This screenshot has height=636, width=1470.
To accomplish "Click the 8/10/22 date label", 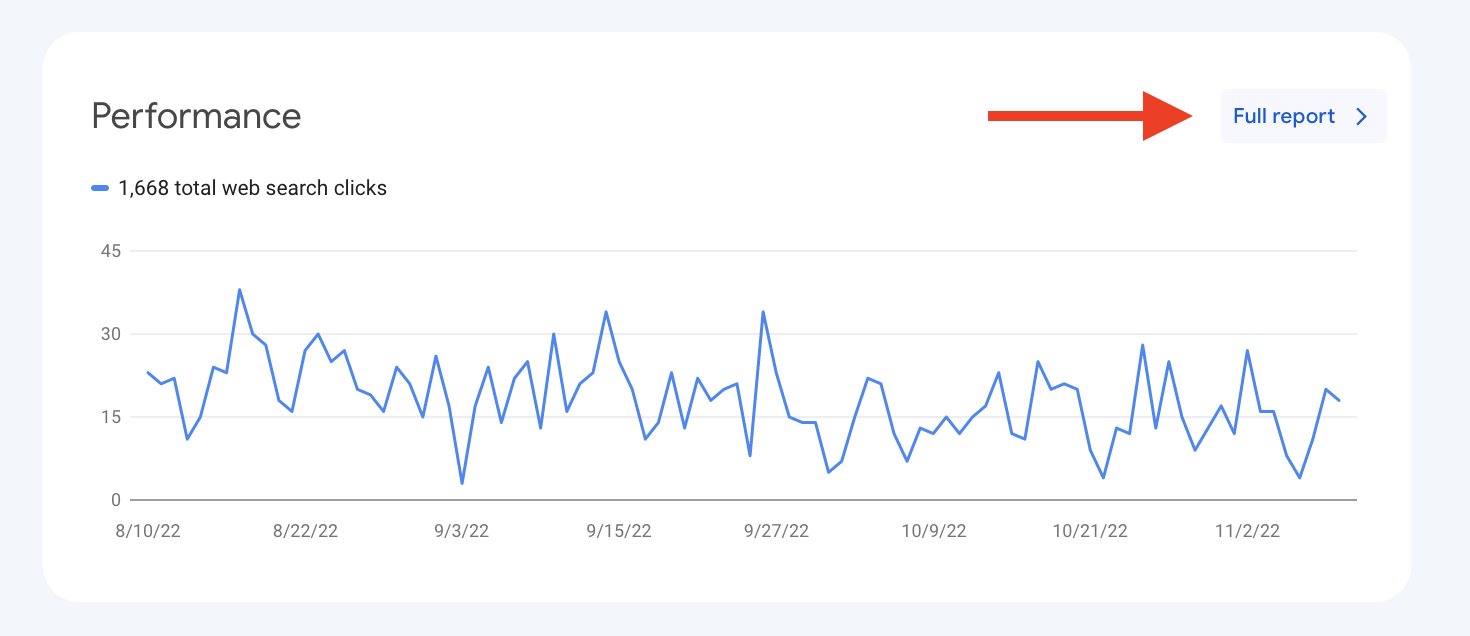I will [x=148, y=531].
